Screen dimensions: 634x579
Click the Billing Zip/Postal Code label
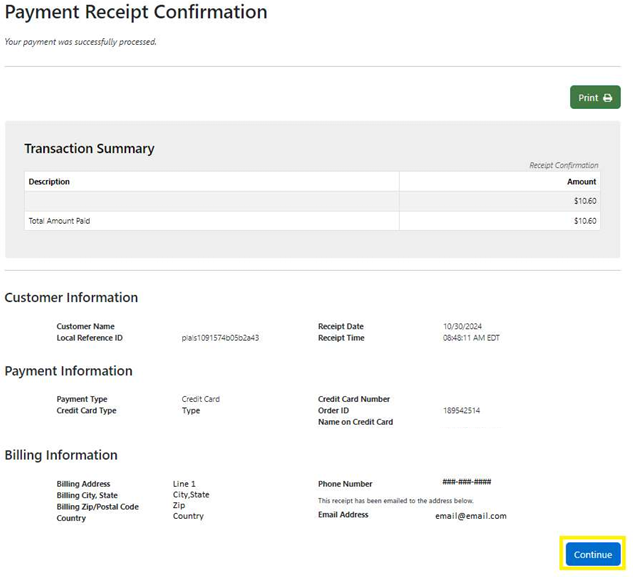97,507
